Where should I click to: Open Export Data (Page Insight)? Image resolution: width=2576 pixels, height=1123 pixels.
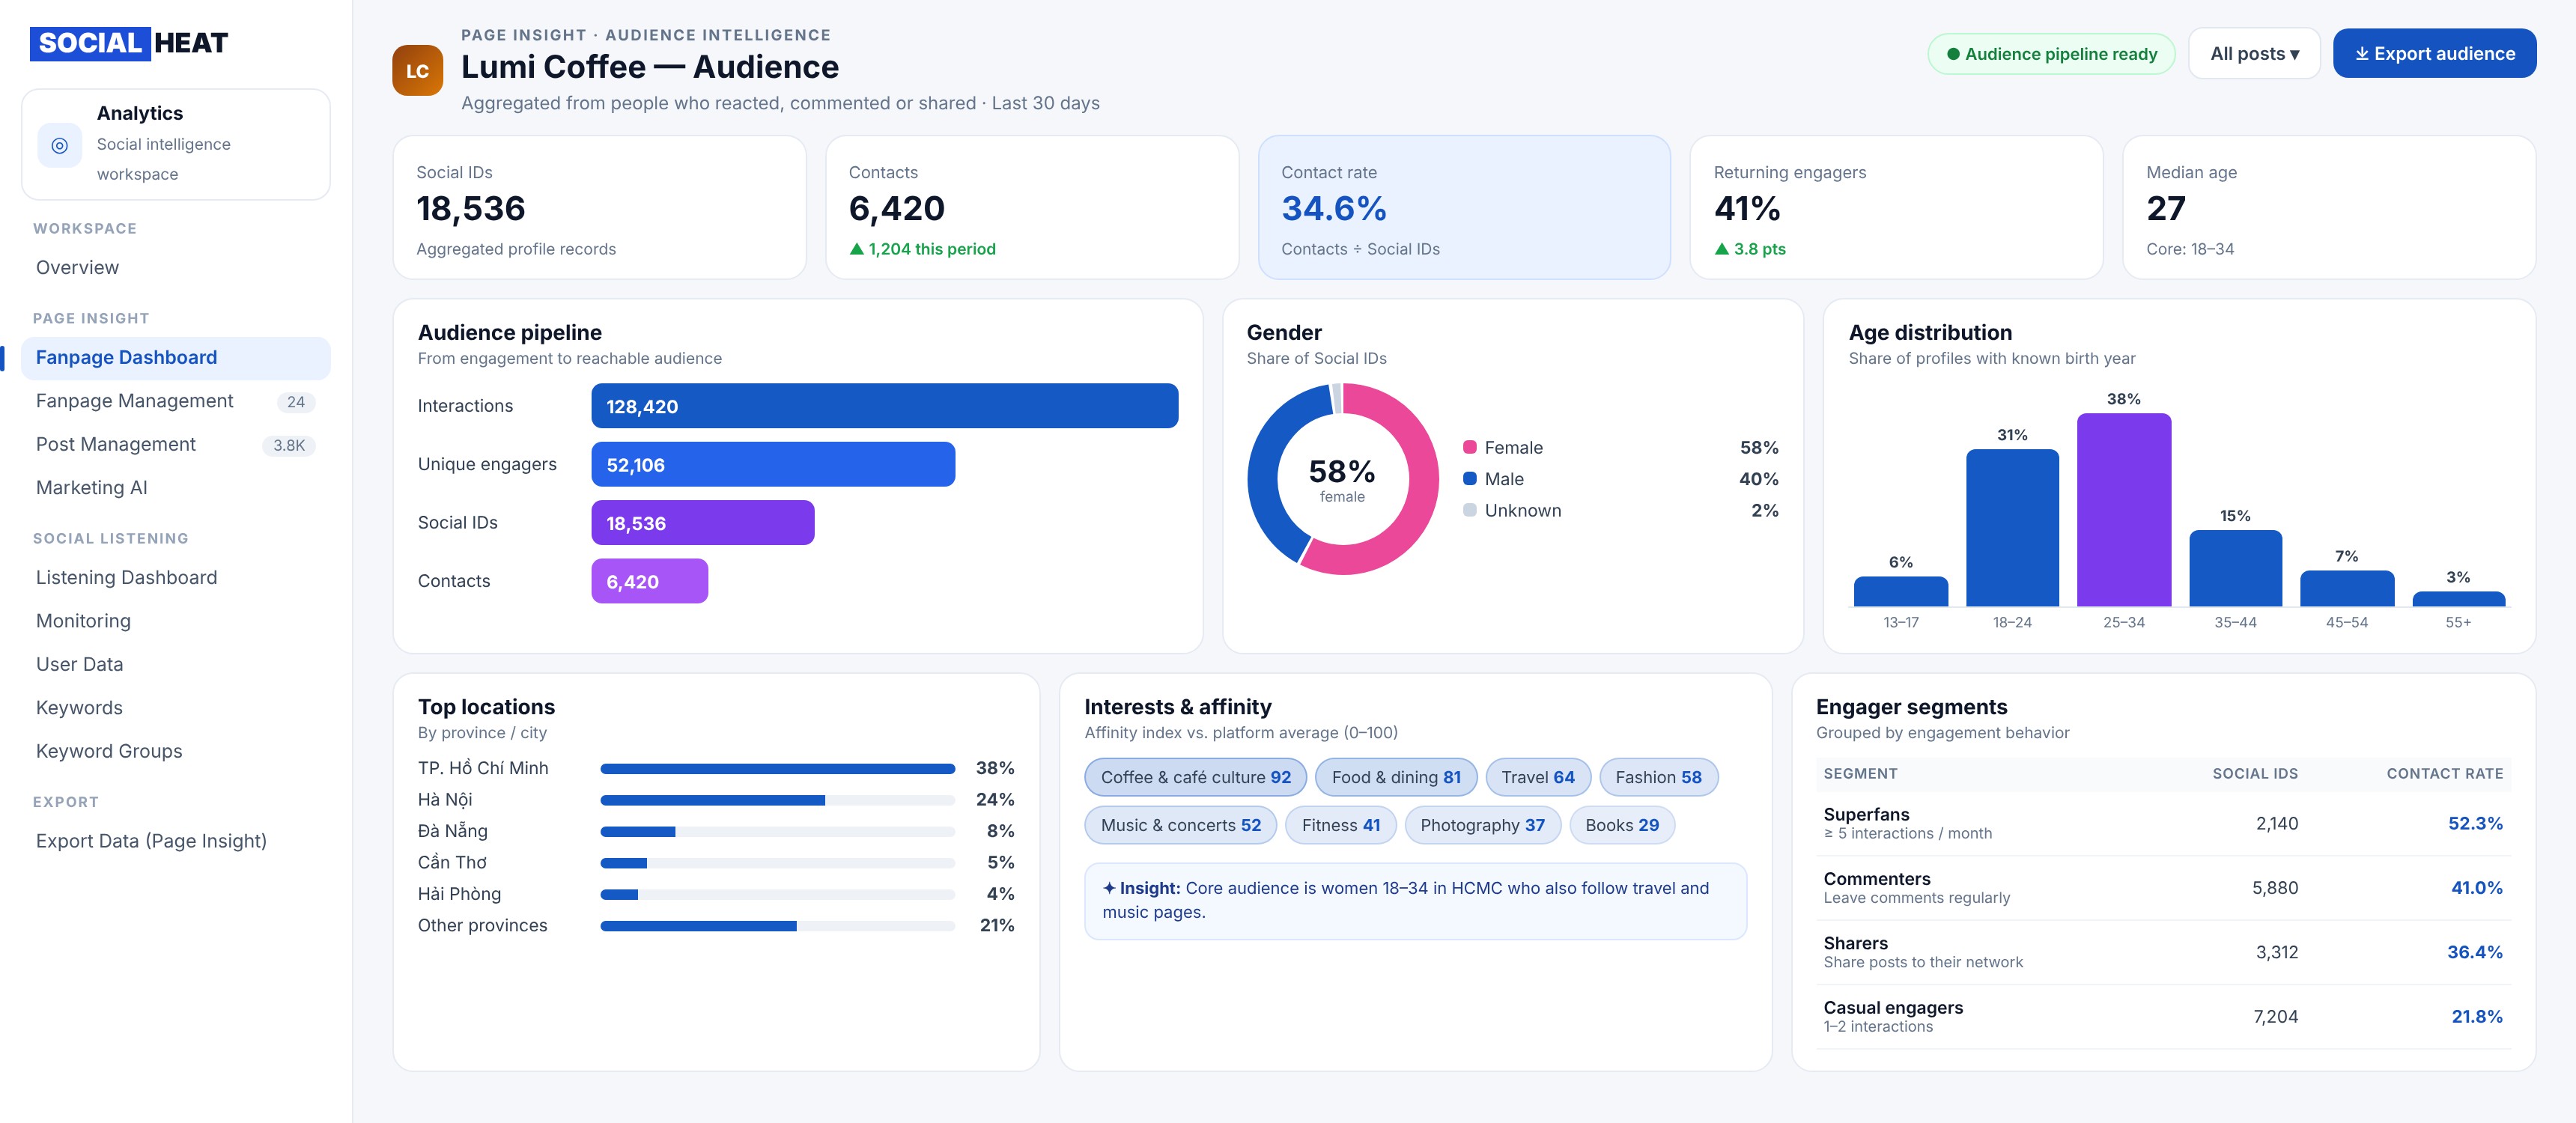click(x=176, y=842)
